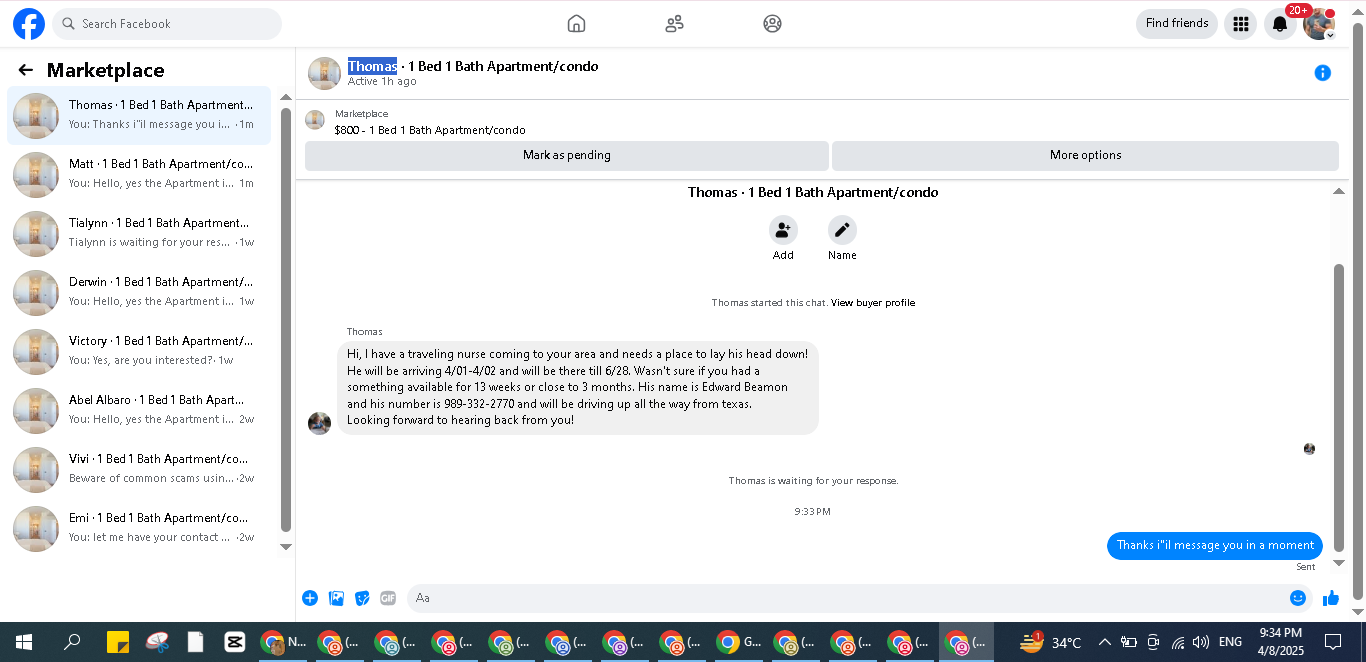The height and width of the screenshot is (662, 1366).
Task: Open the apps grid menu
Action: point(1240,24)
